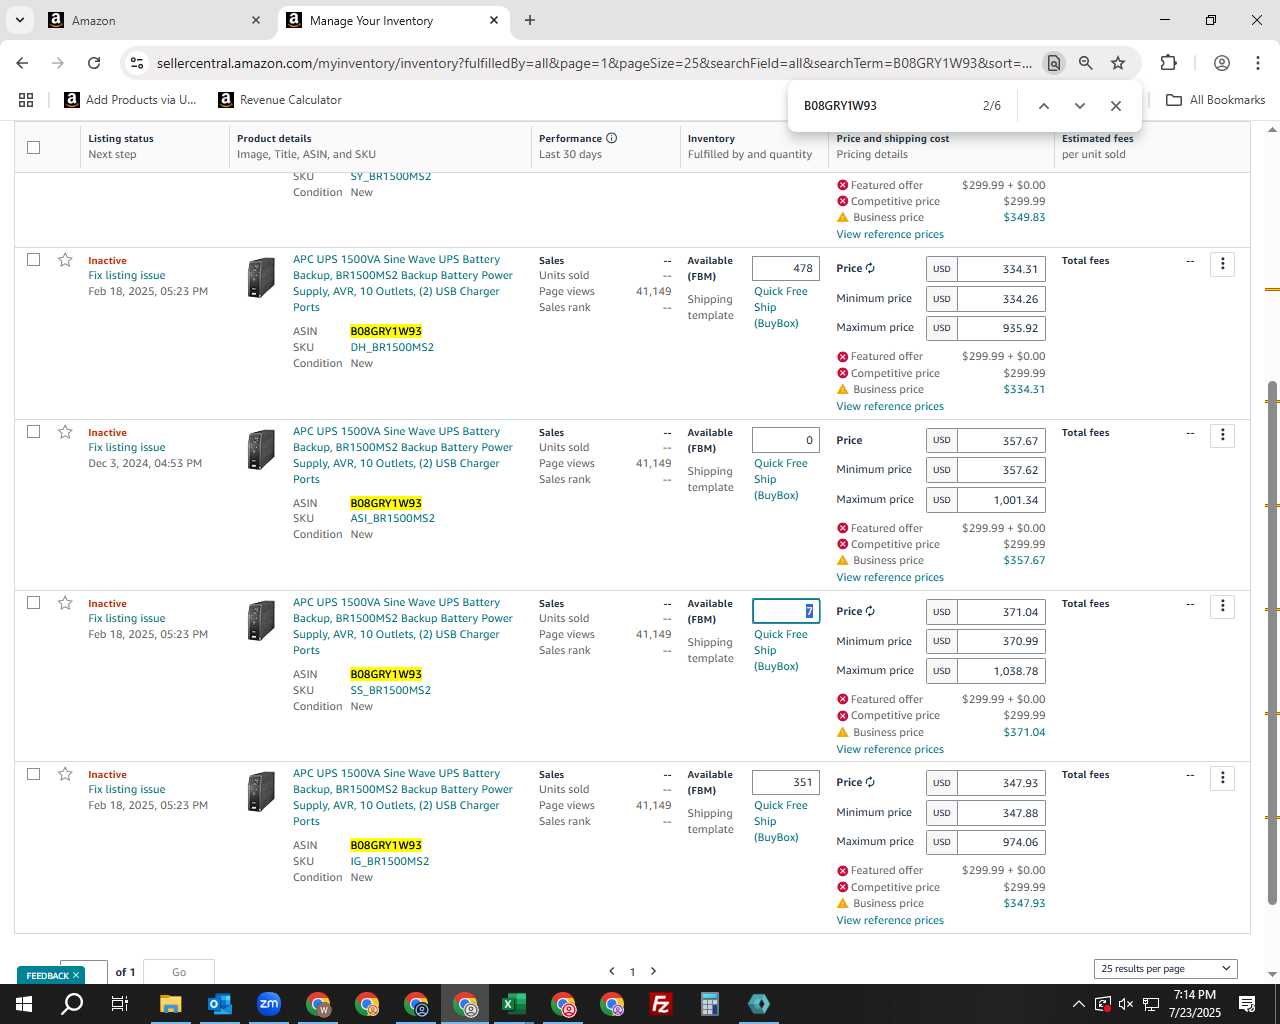
Task: Select all listings header checkbox
Action: point(33,147)
